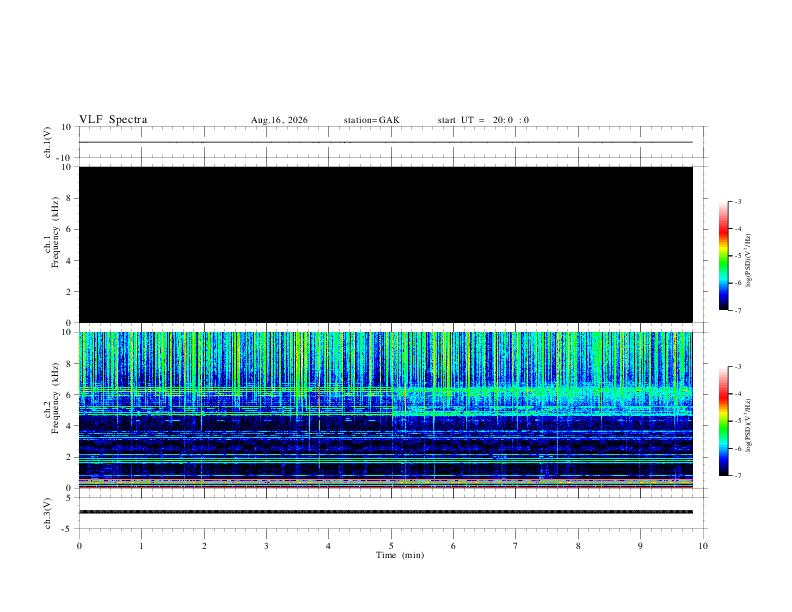Viewport: 792px width, 612px height.
Task: Click the 3 tick on time axis
Action: [266, 546]
